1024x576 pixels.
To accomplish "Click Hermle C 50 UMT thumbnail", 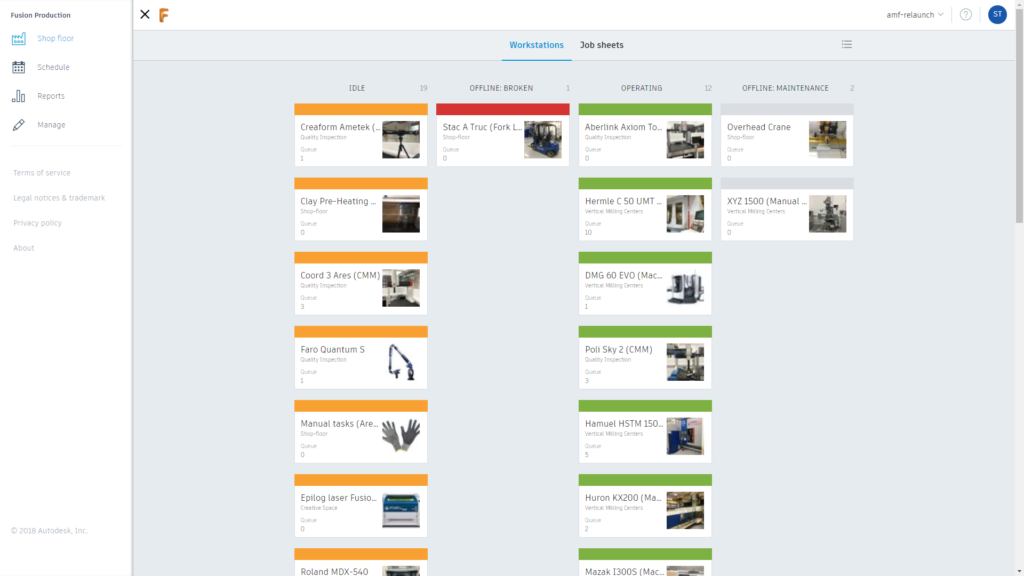I will pyautogui.click(x=685, y=214).
